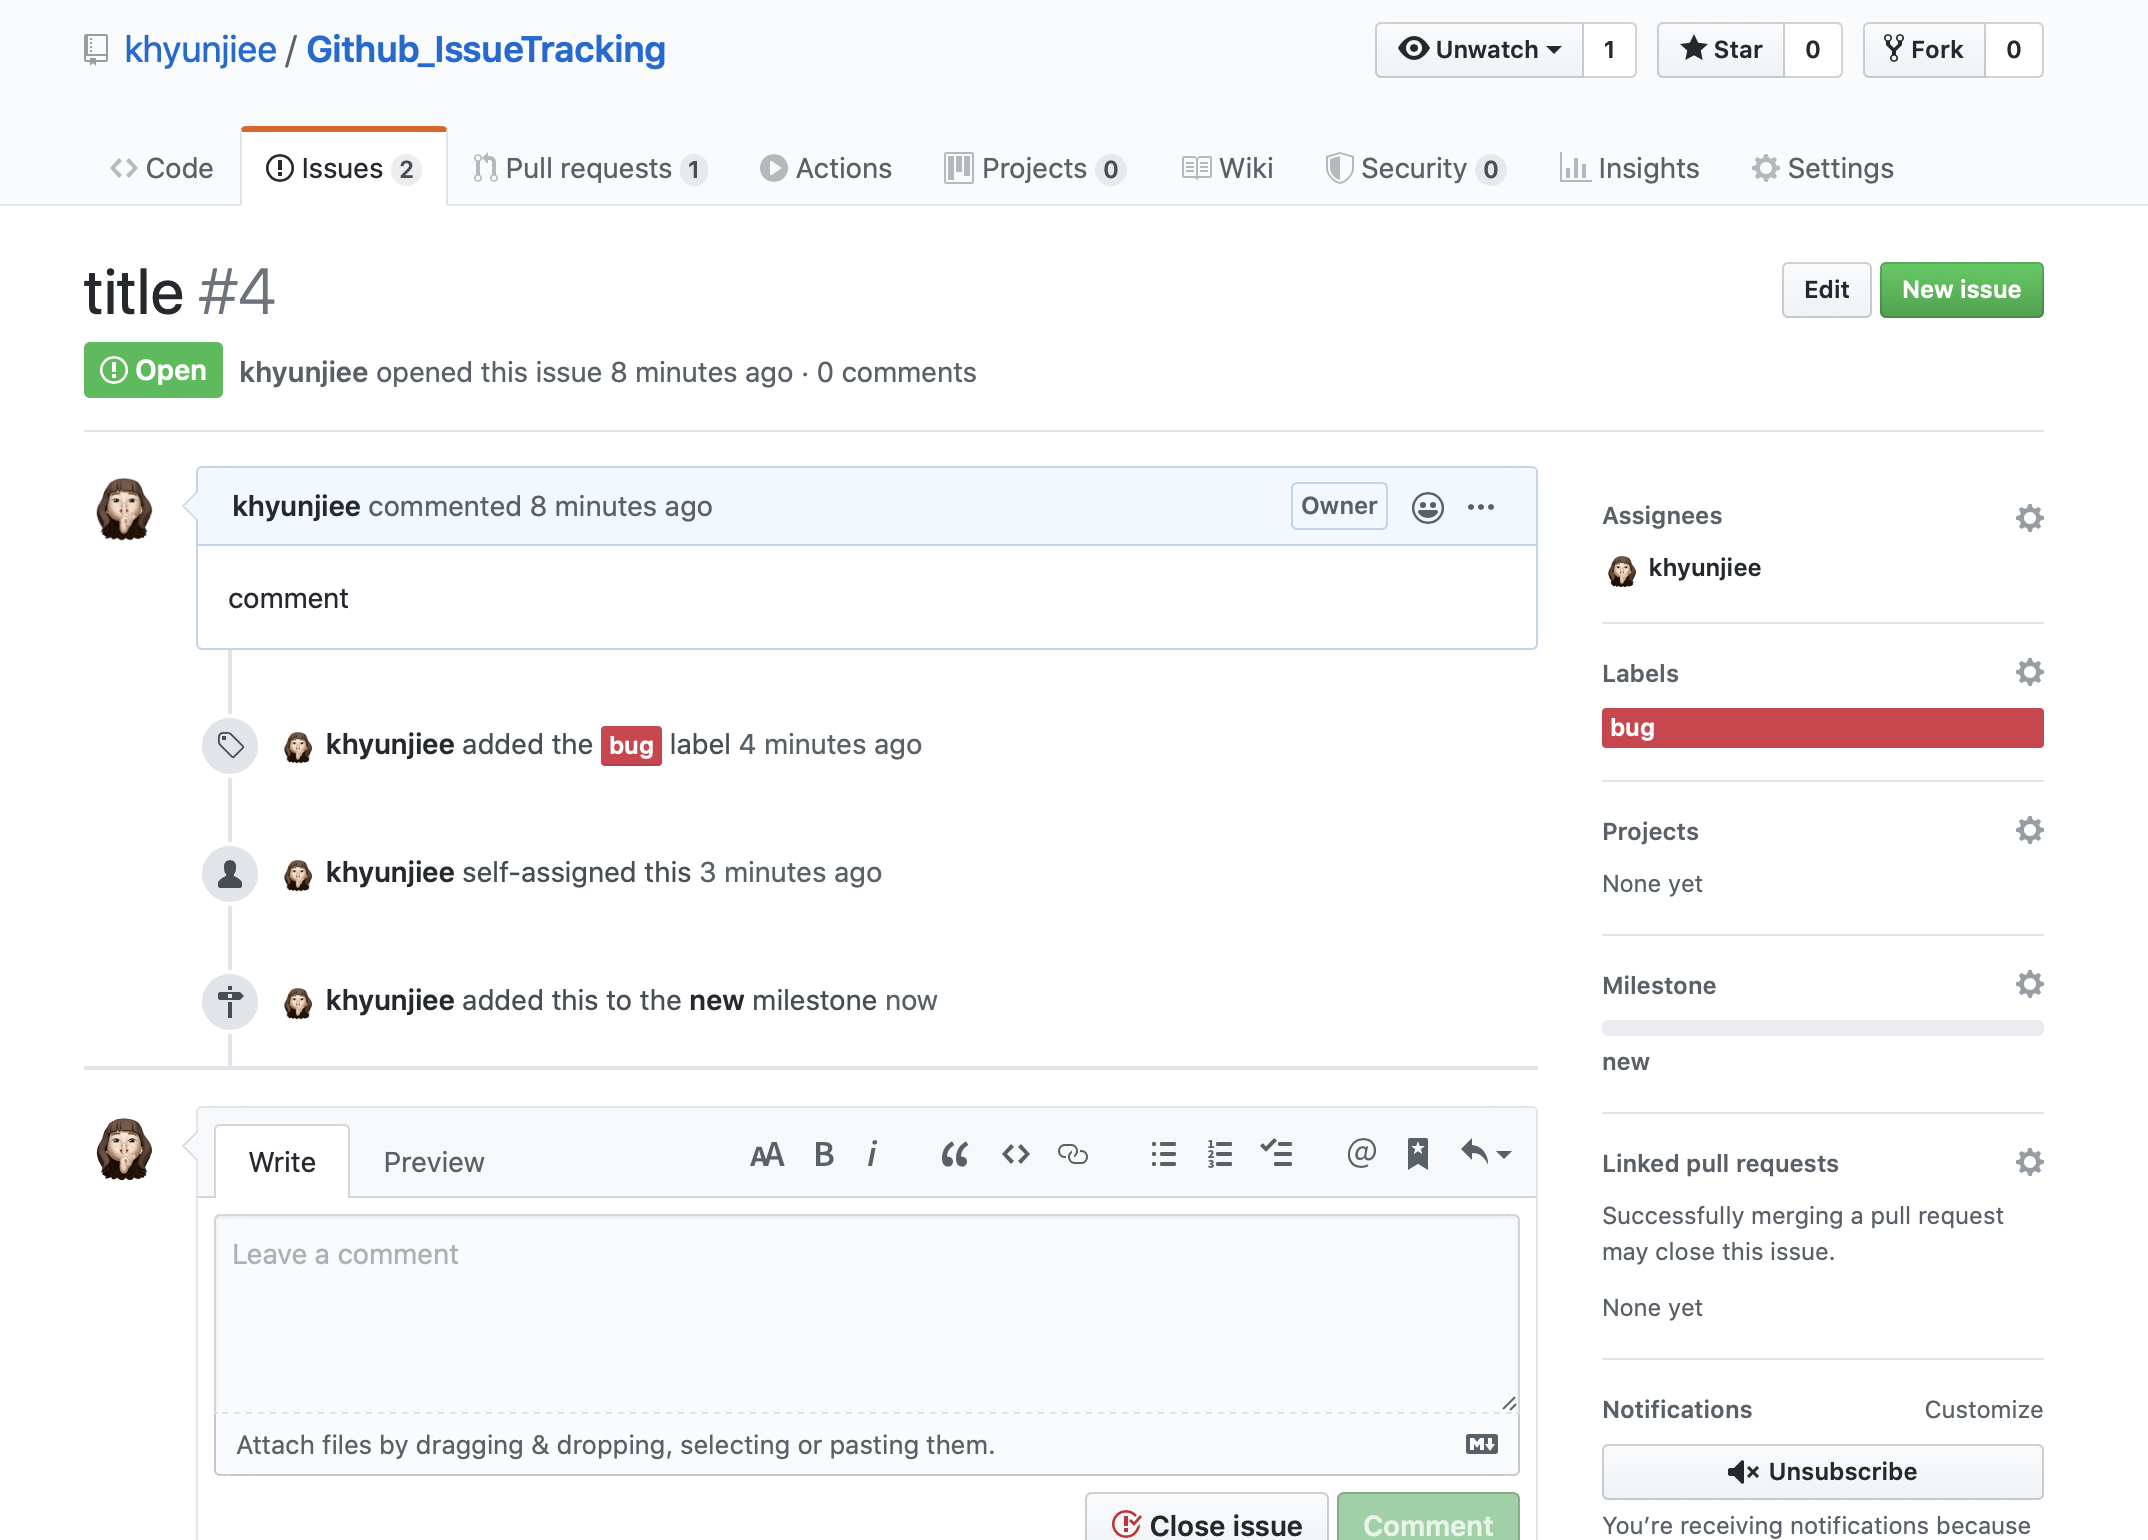Switch to the Pull requests tab
The width and height of the screenshot is (2148, 1540).
point(589,168)
